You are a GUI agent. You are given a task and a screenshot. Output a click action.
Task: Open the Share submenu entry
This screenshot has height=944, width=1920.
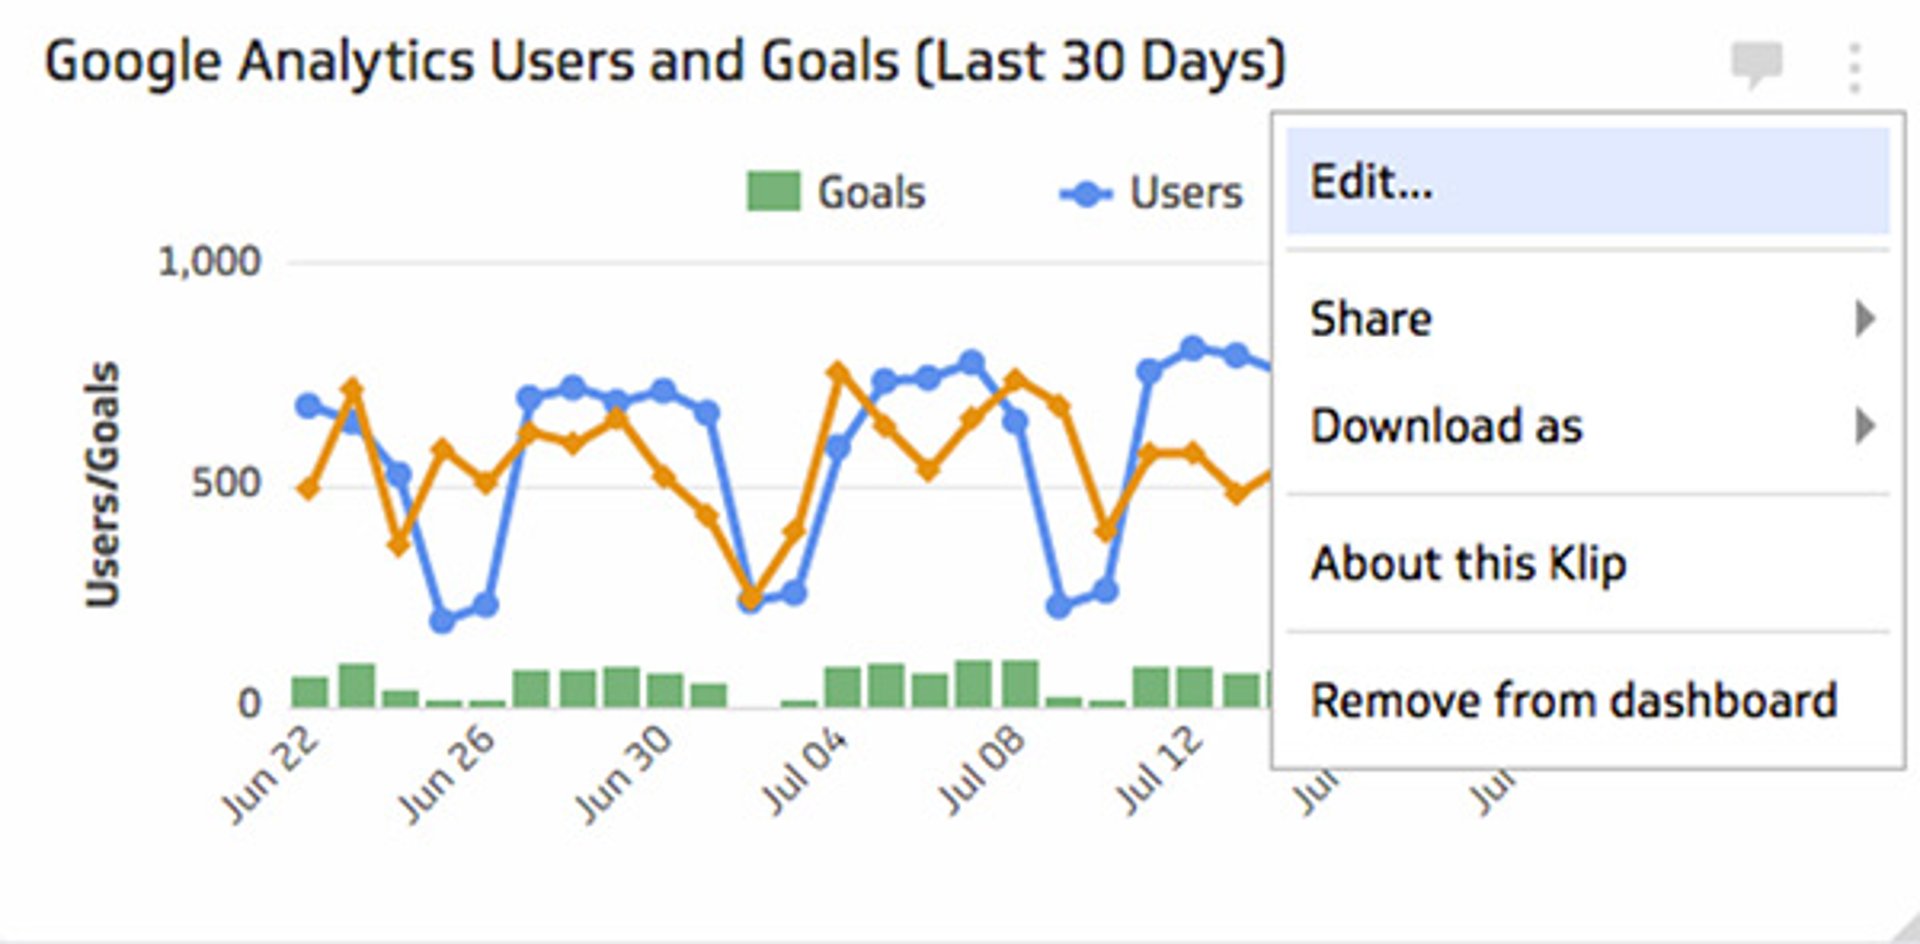coord(1372,320)
